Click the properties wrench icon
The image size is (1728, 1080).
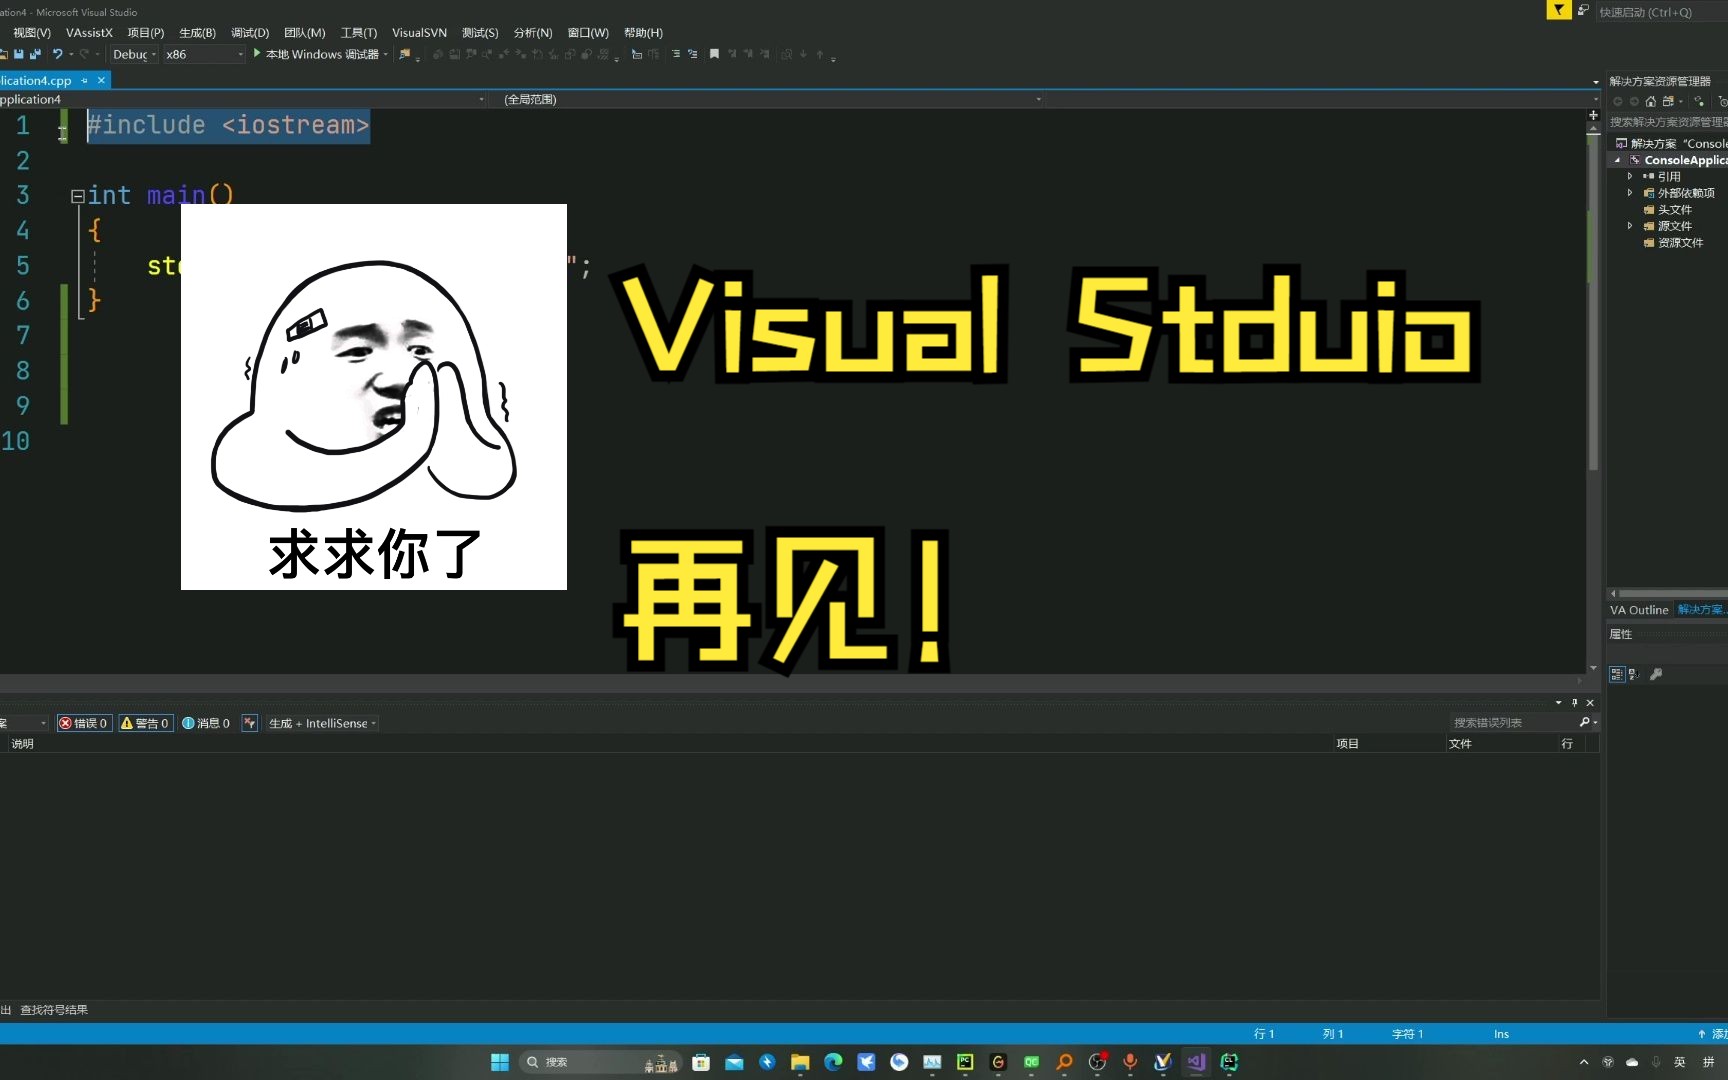pyautogui.click(x=1656, y=674)
